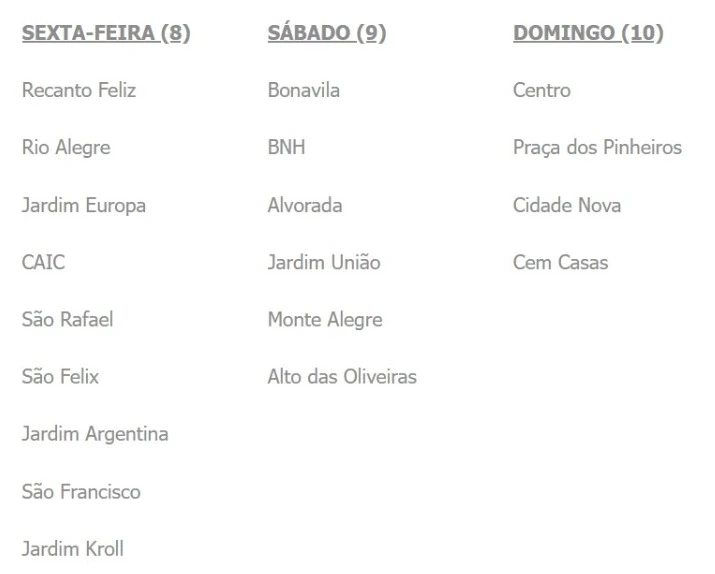Click on Rio Alegre
Image resolution: width=715 pixels, height=574 pixels.
tap(66, 148)
